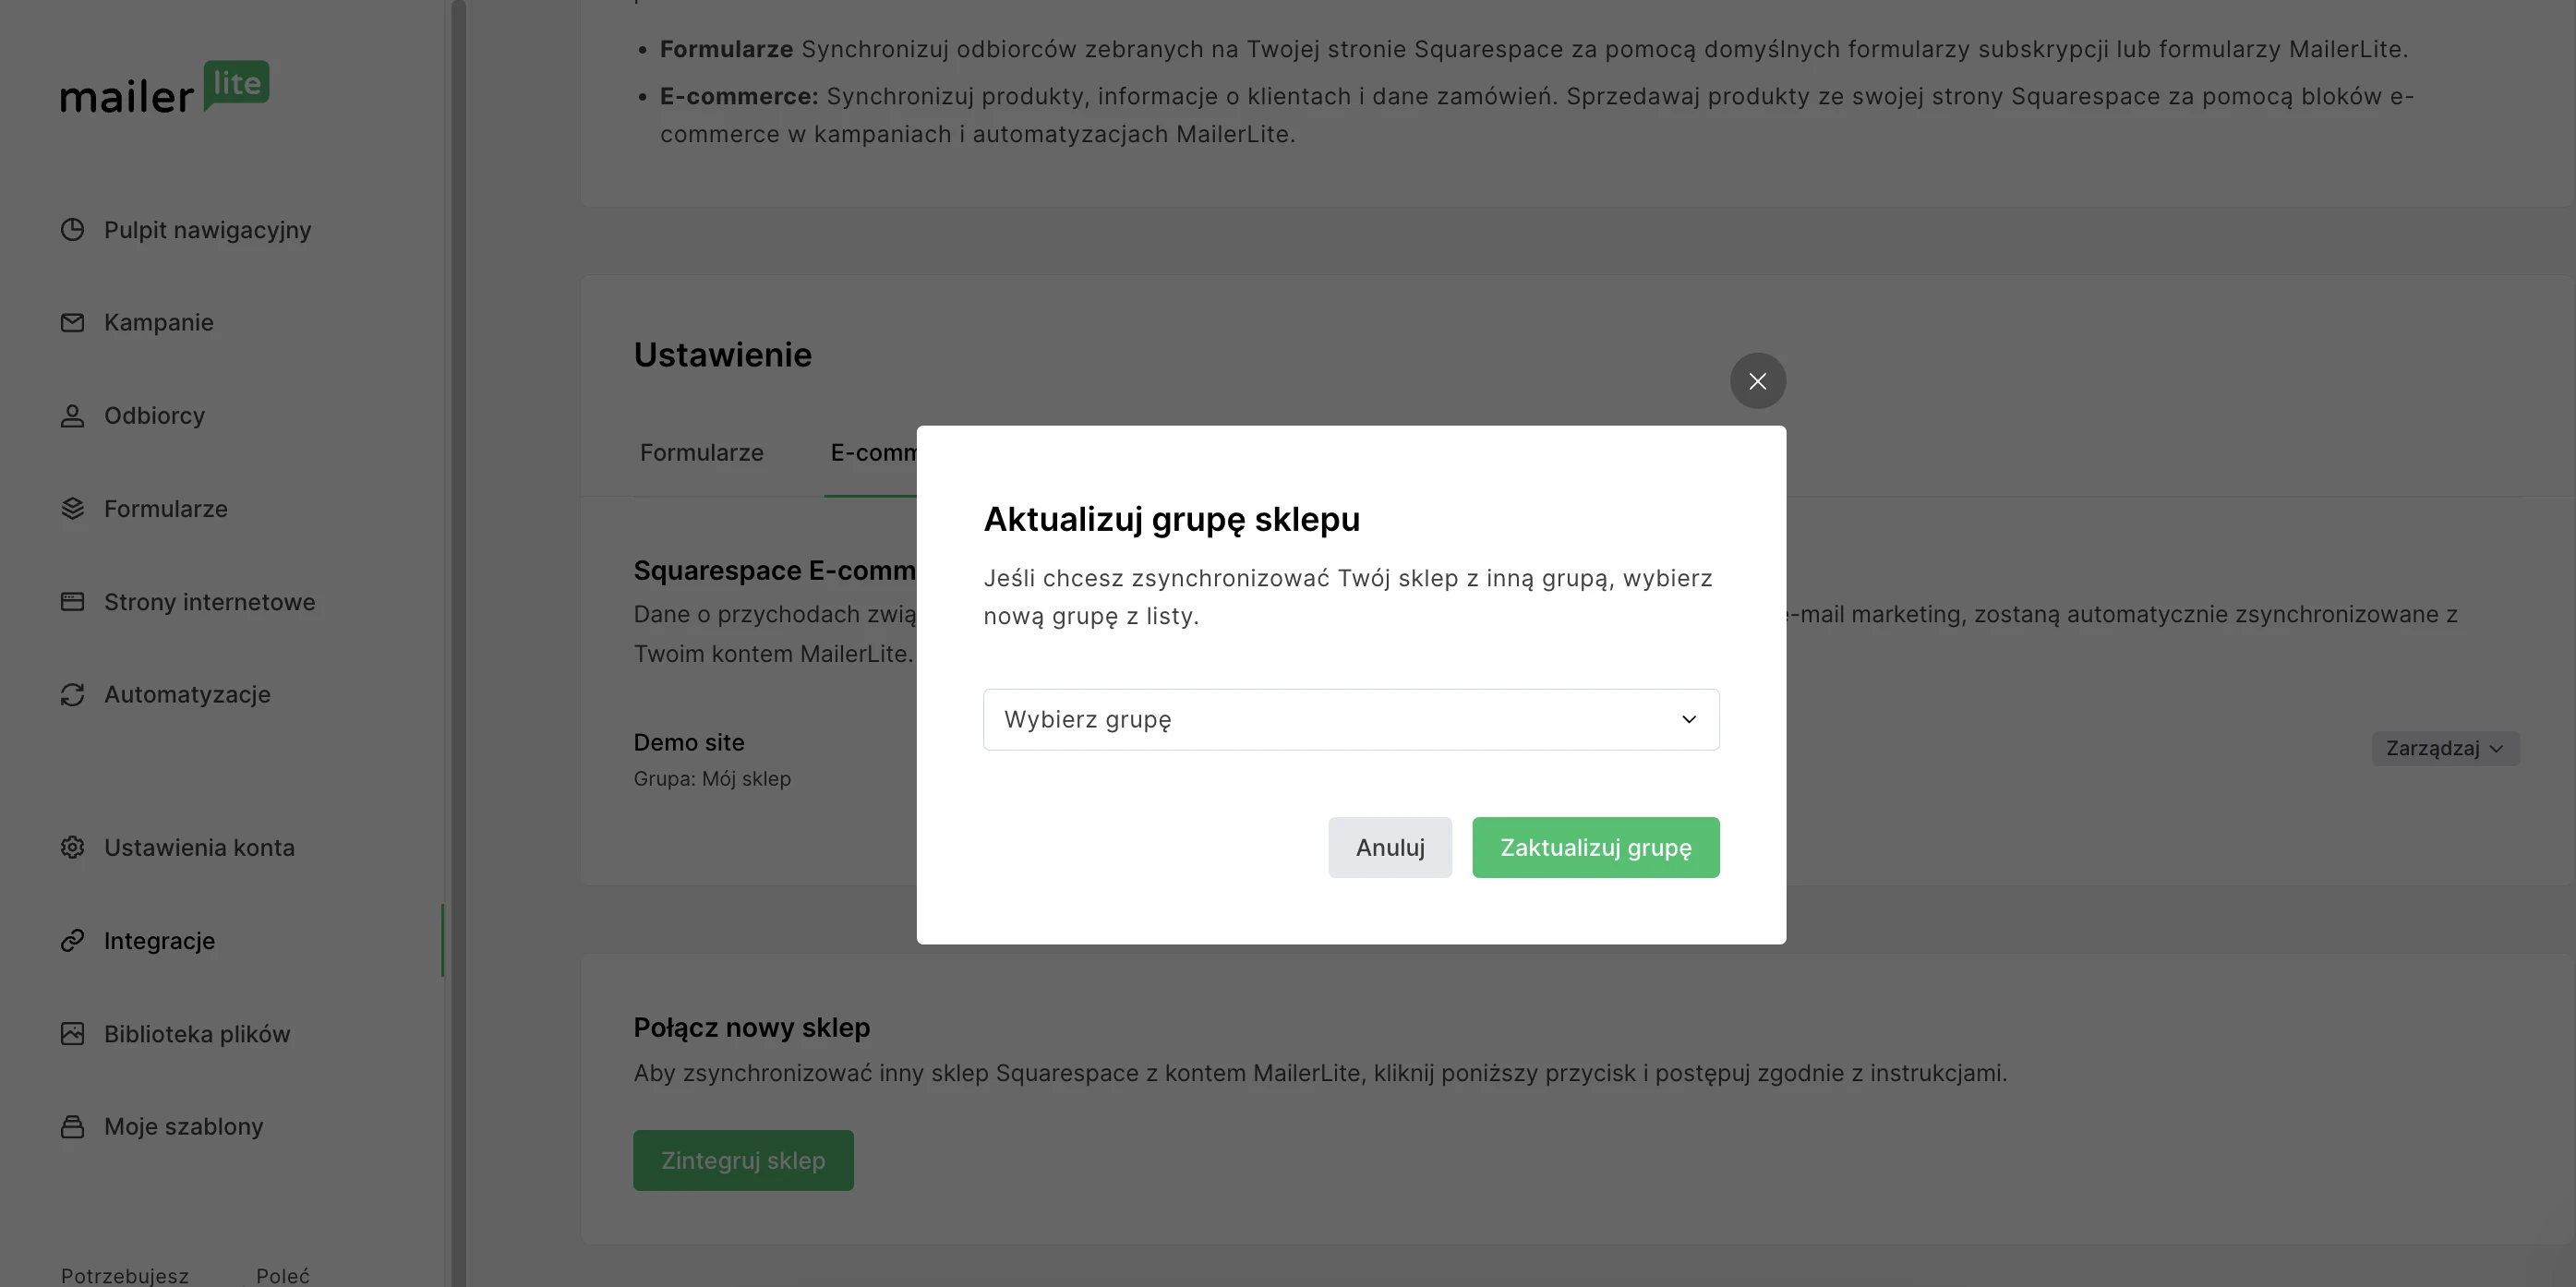This screenshot has height=1287, width=2576.
Task: Open the Zarządzaj dropdown
Action: [x=2445, y=749]
